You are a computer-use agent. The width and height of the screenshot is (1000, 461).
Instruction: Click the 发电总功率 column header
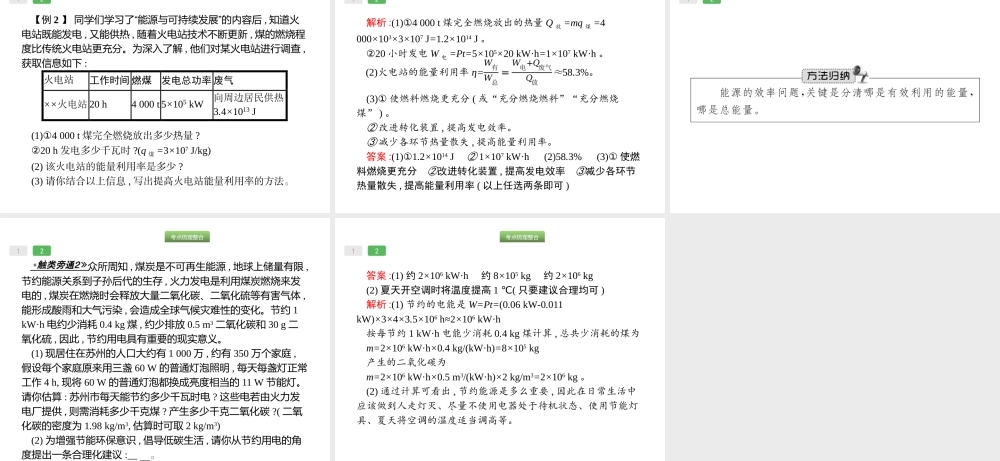(186, 80)
